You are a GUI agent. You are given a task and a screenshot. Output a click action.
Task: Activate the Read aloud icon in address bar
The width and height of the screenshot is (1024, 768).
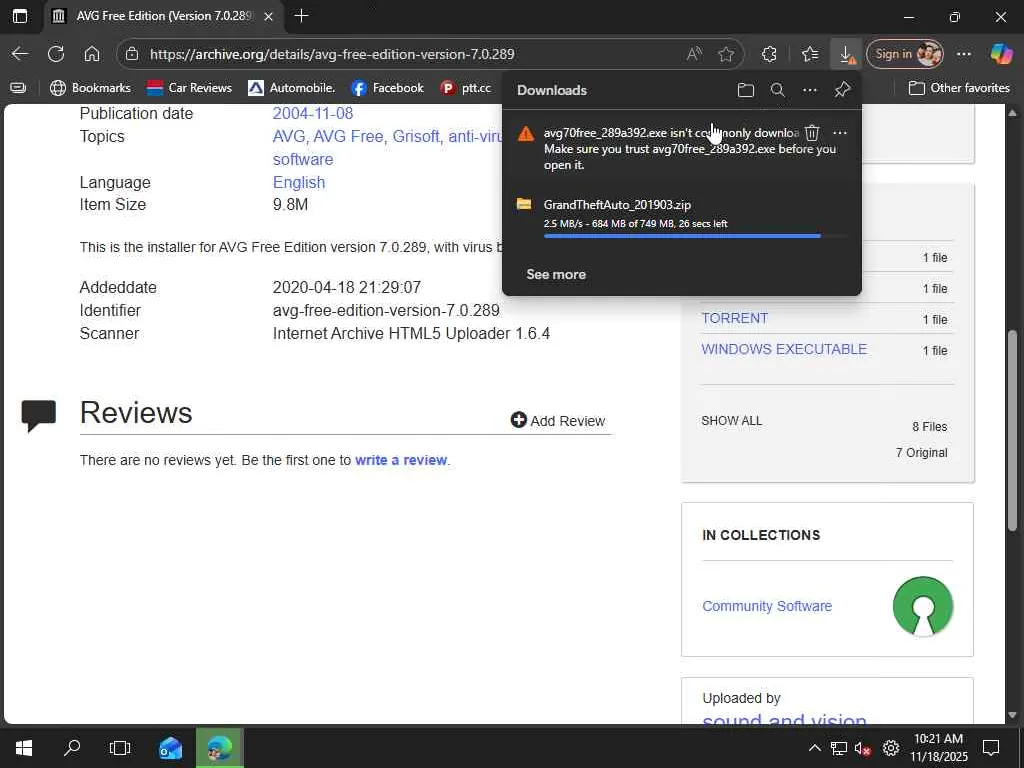click(694, 54)
